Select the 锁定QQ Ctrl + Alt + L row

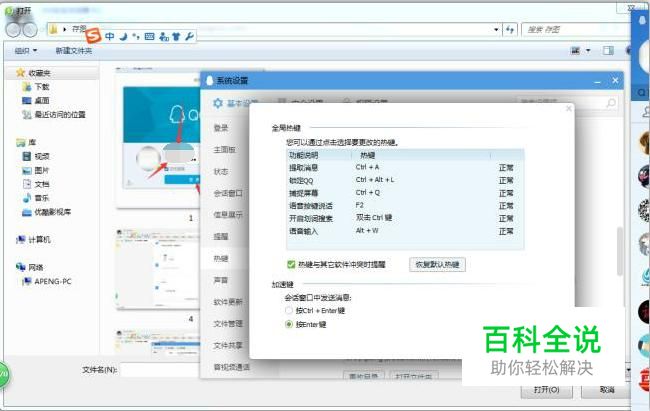405,180
